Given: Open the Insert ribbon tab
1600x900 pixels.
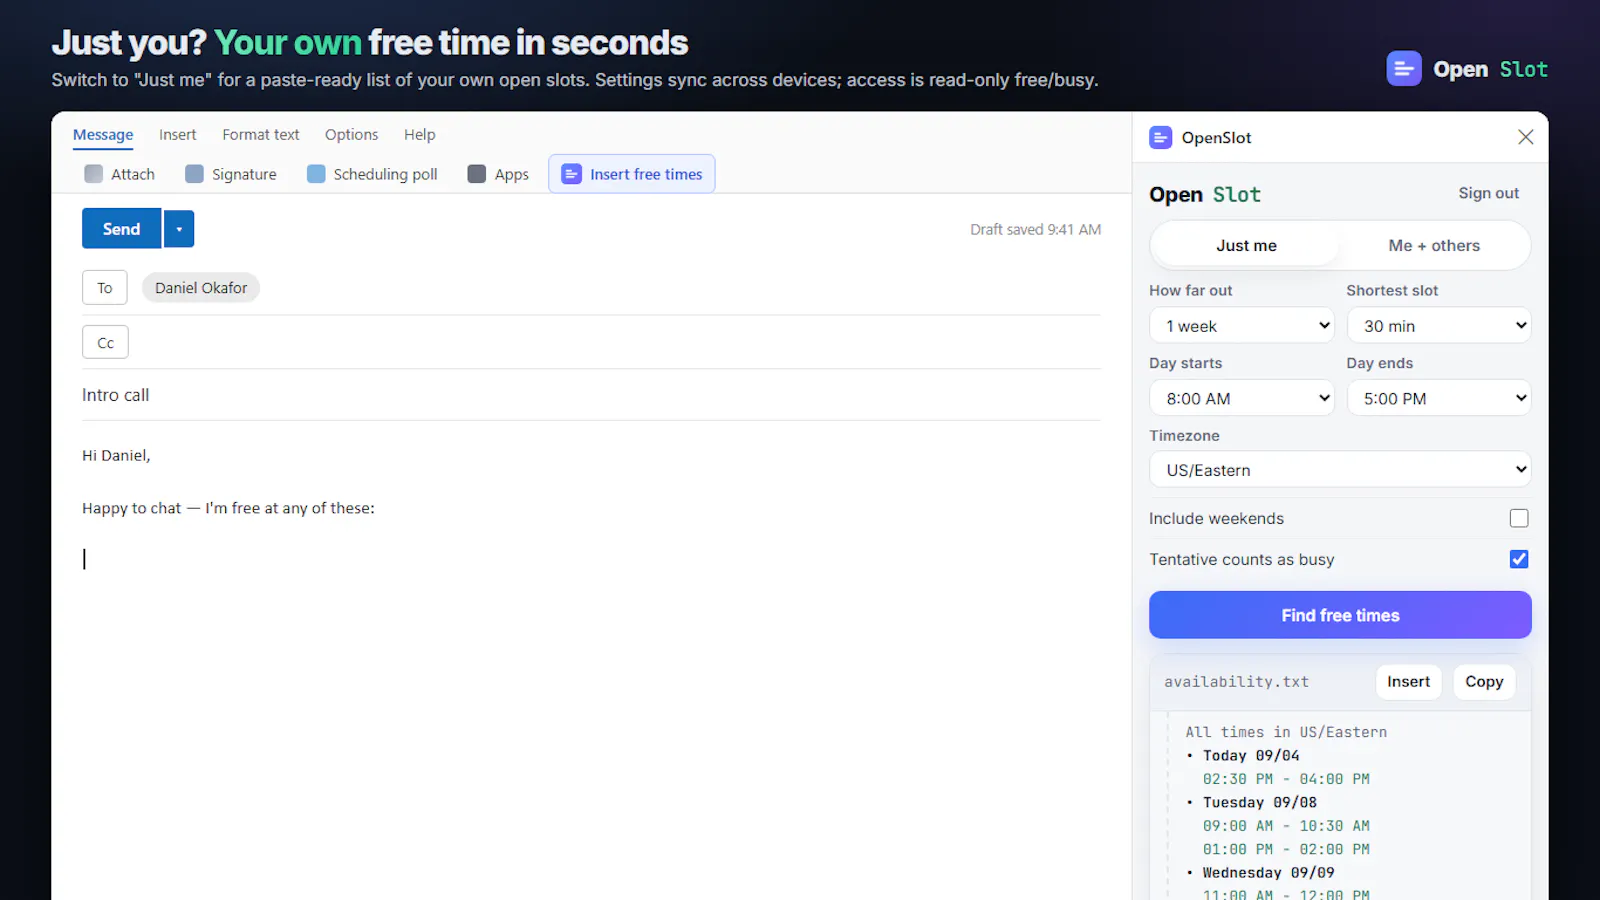Looking at the screenshot, I should coord(178,135).
